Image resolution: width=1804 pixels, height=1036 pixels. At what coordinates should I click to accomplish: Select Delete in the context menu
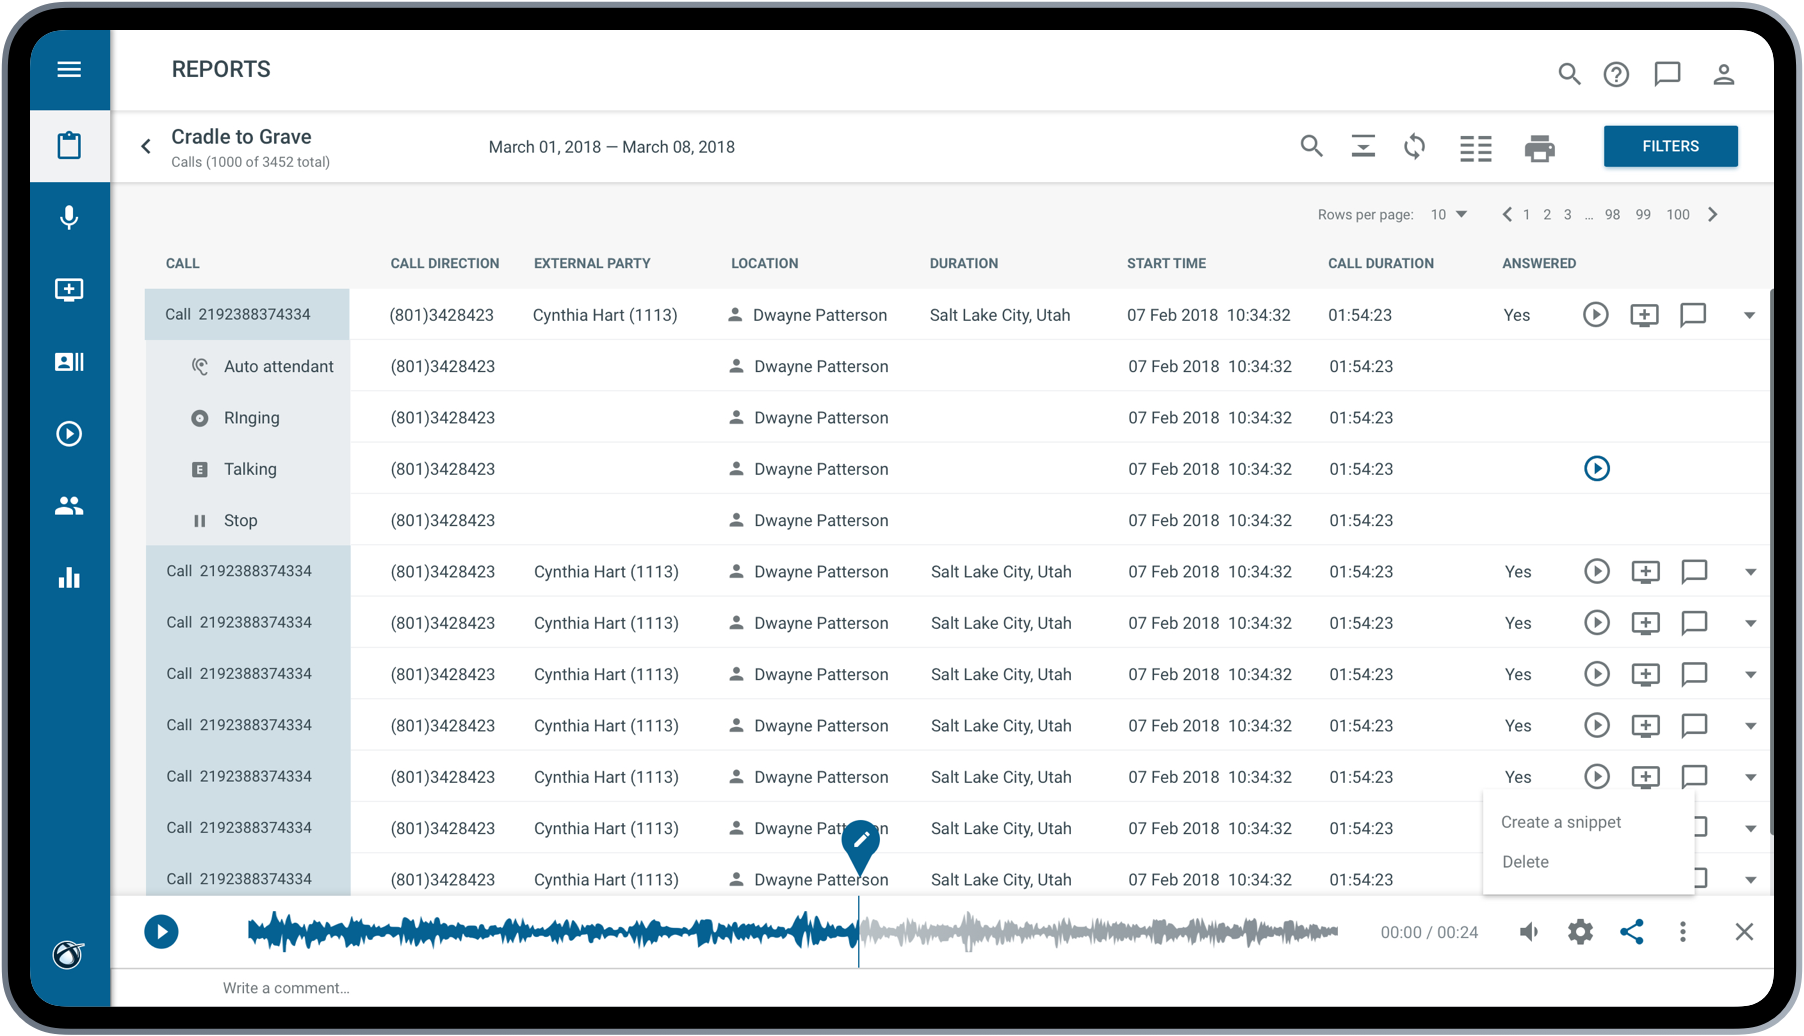tap(1525, 862)
